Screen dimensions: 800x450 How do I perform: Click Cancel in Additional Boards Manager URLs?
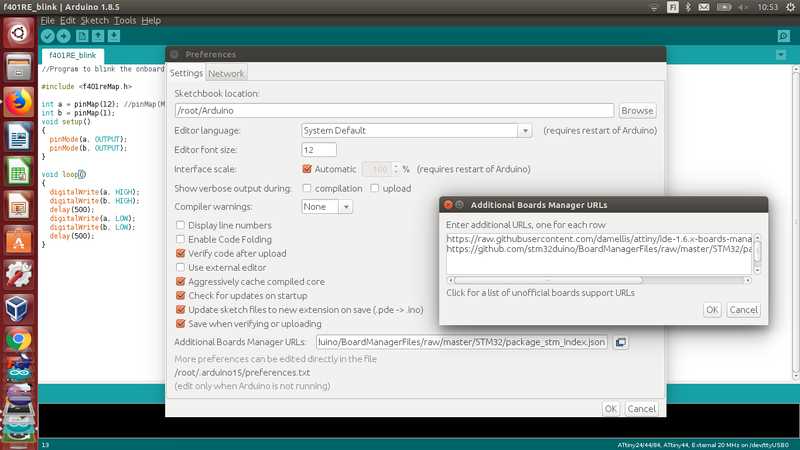point(743,310)
